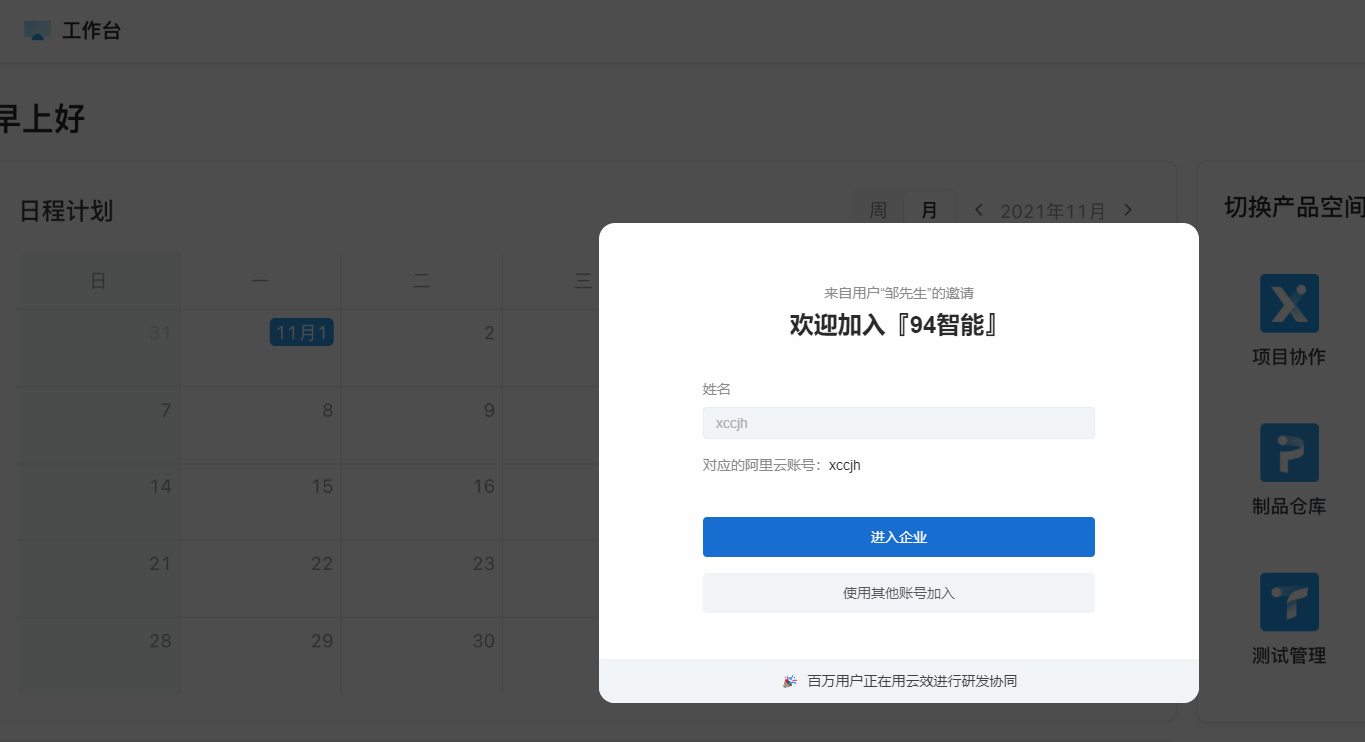This screenshot has height=742, width=1365.
Task: Click the 姓名 input field
Action: coord(899,423)
